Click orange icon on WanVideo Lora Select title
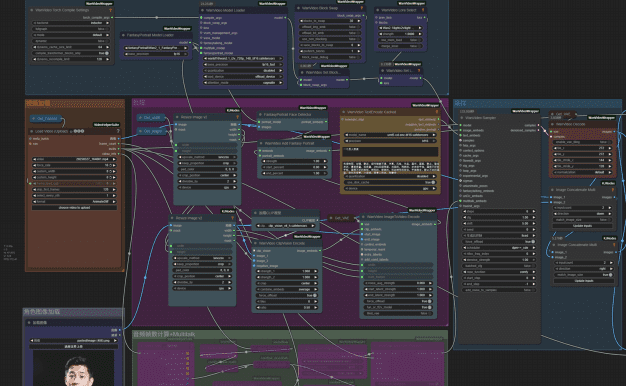Screen dimensions: 626x386 pos(423,10)
